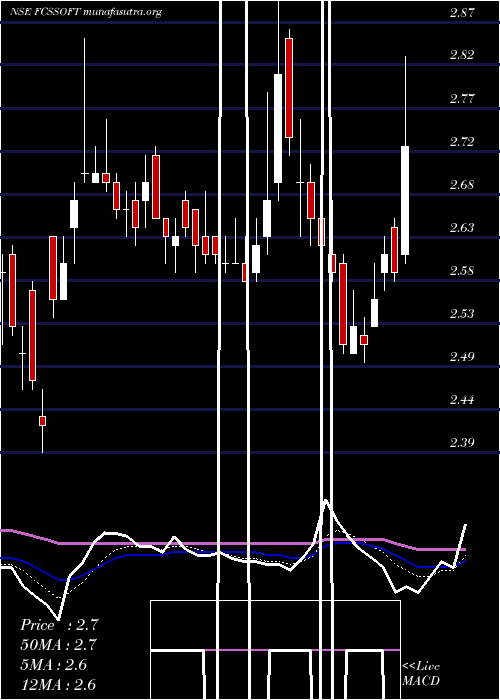
Task: Click the last tall white candlestick
Action: pyautogui.click(x=405, y=200)
